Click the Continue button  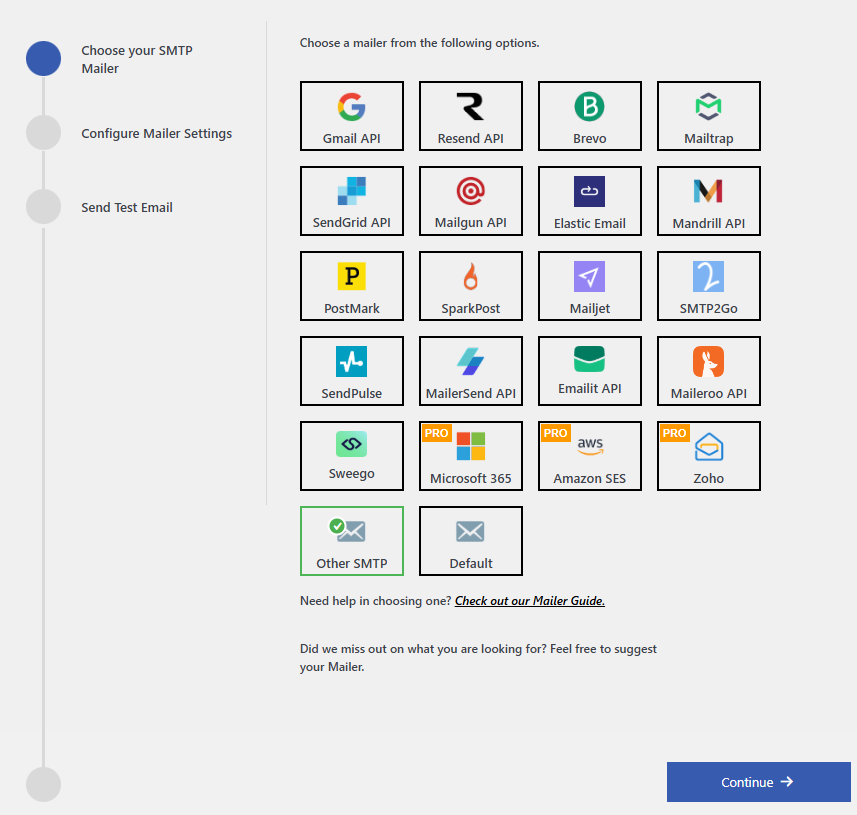(x=758, y=782)
